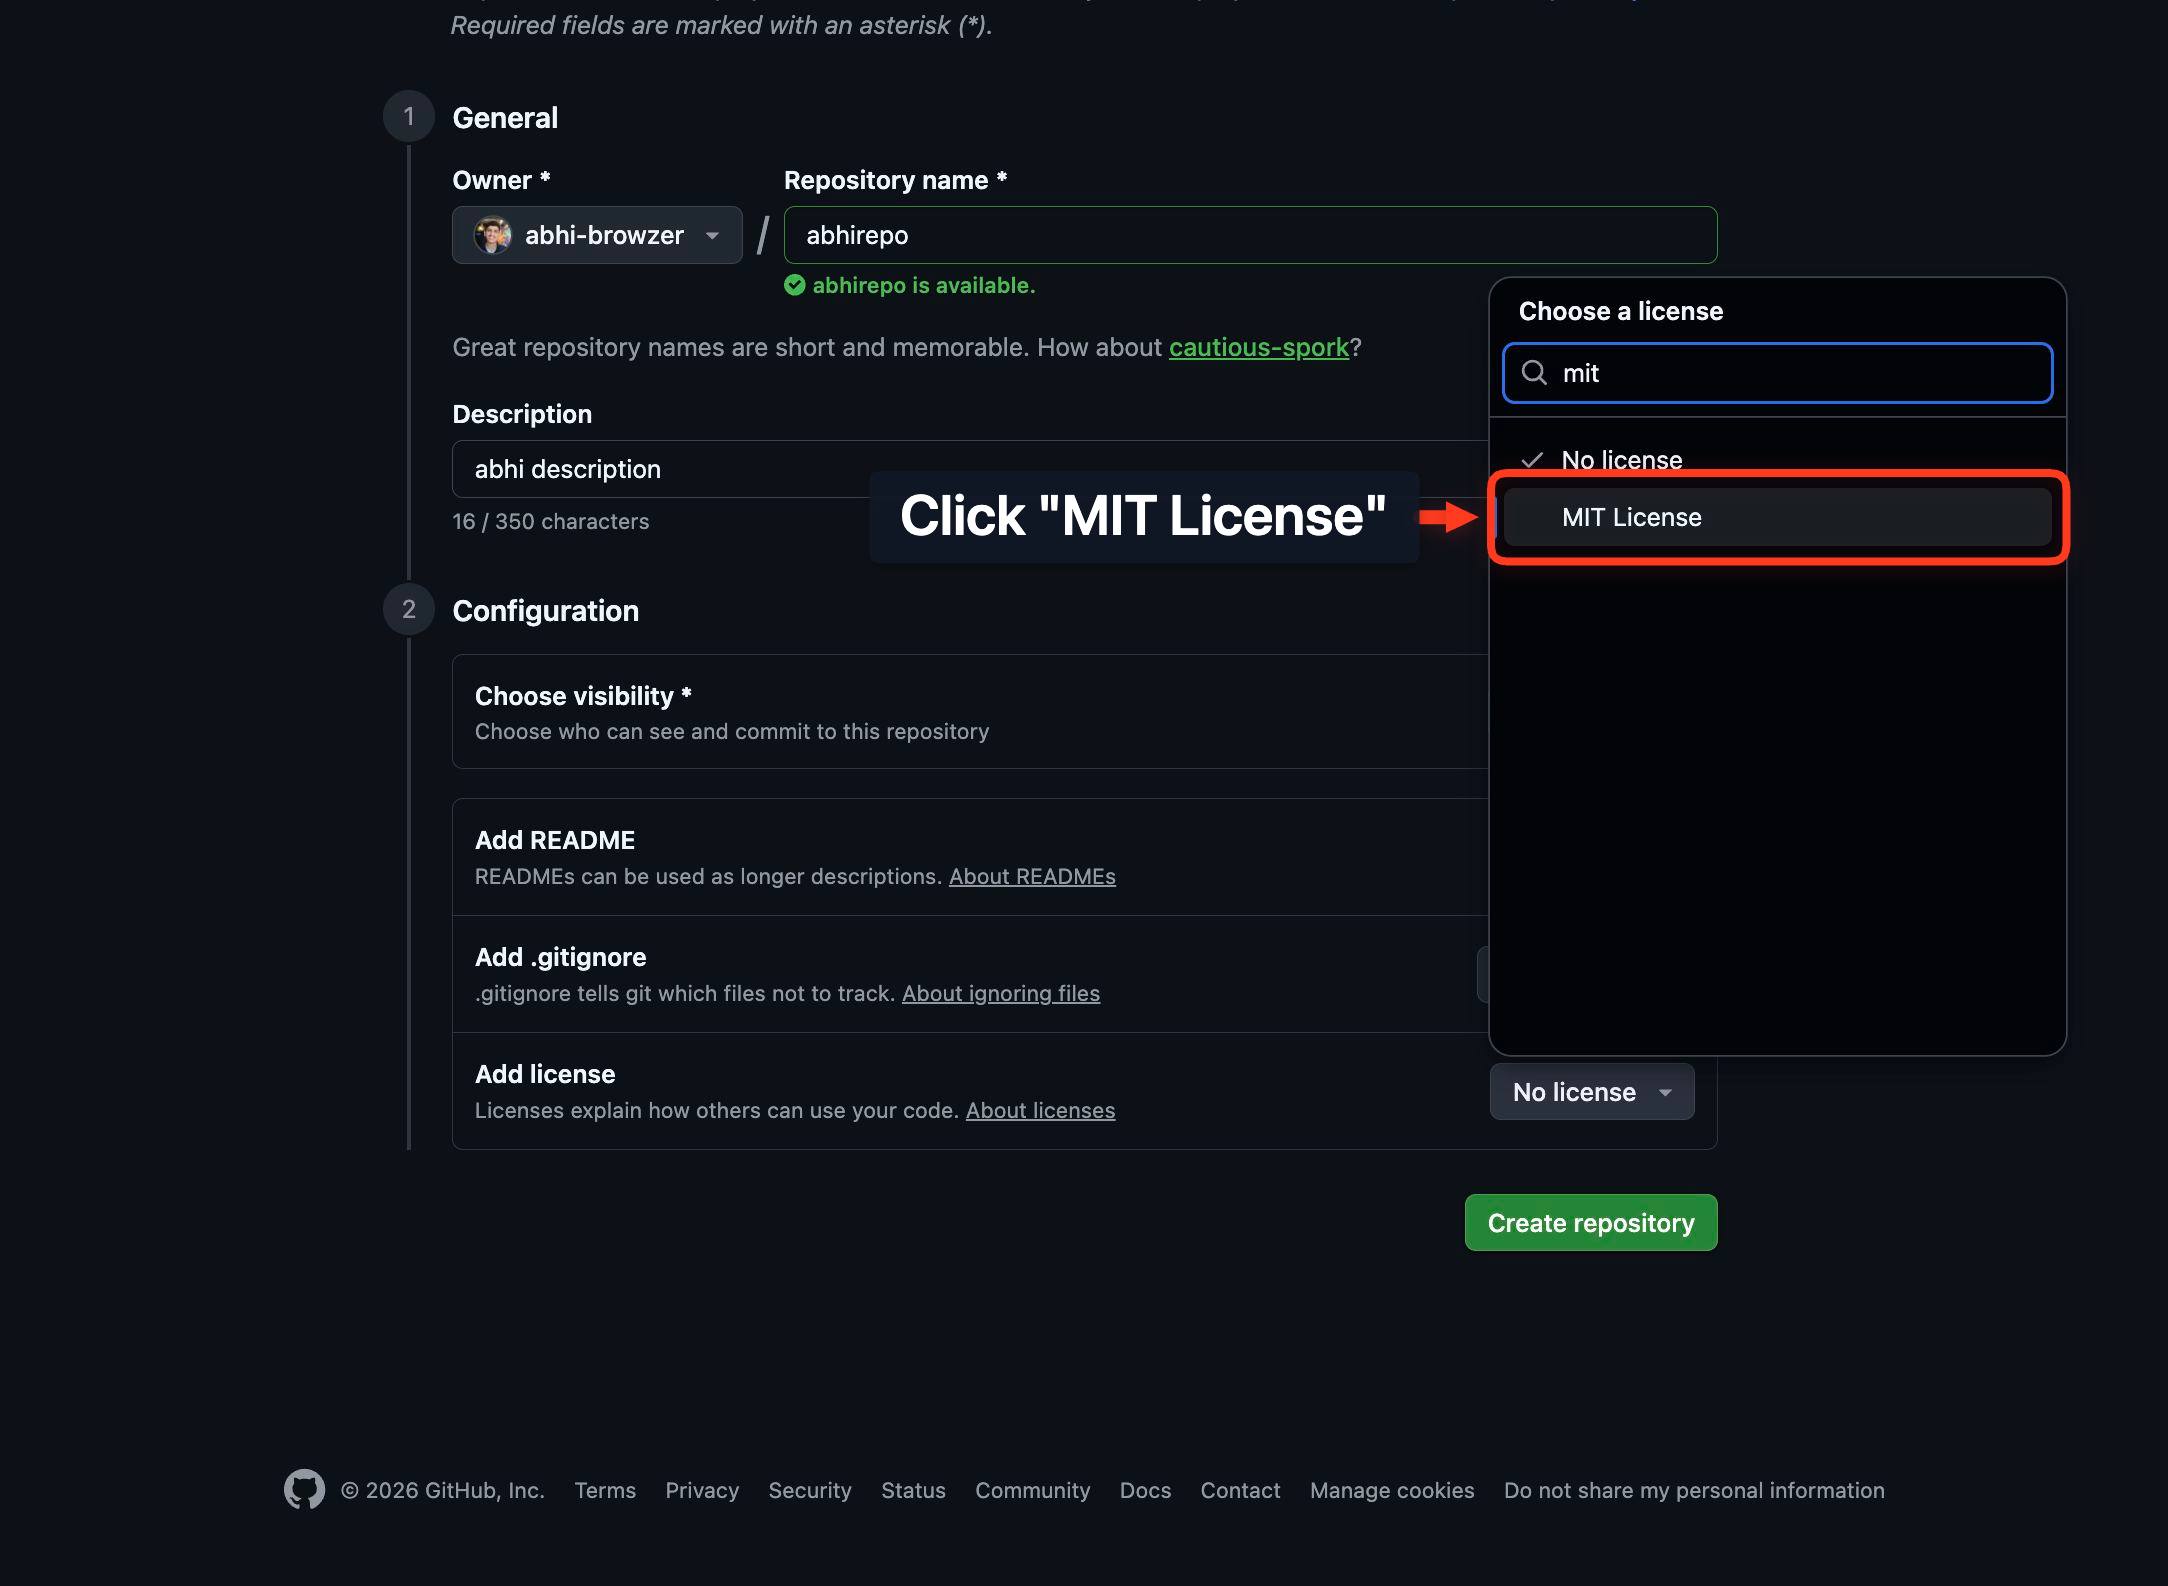Click the 'Choose visibility *' label

583,696
